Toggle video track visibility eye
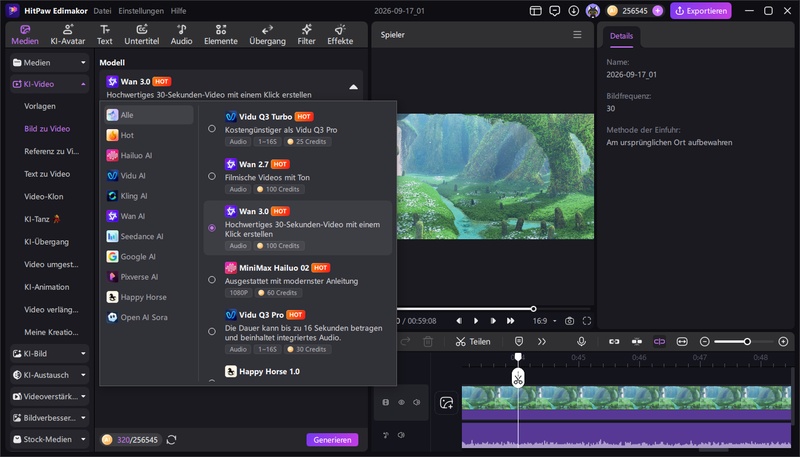Viewport: 800px width, 457px height. [x=402, y=402]
